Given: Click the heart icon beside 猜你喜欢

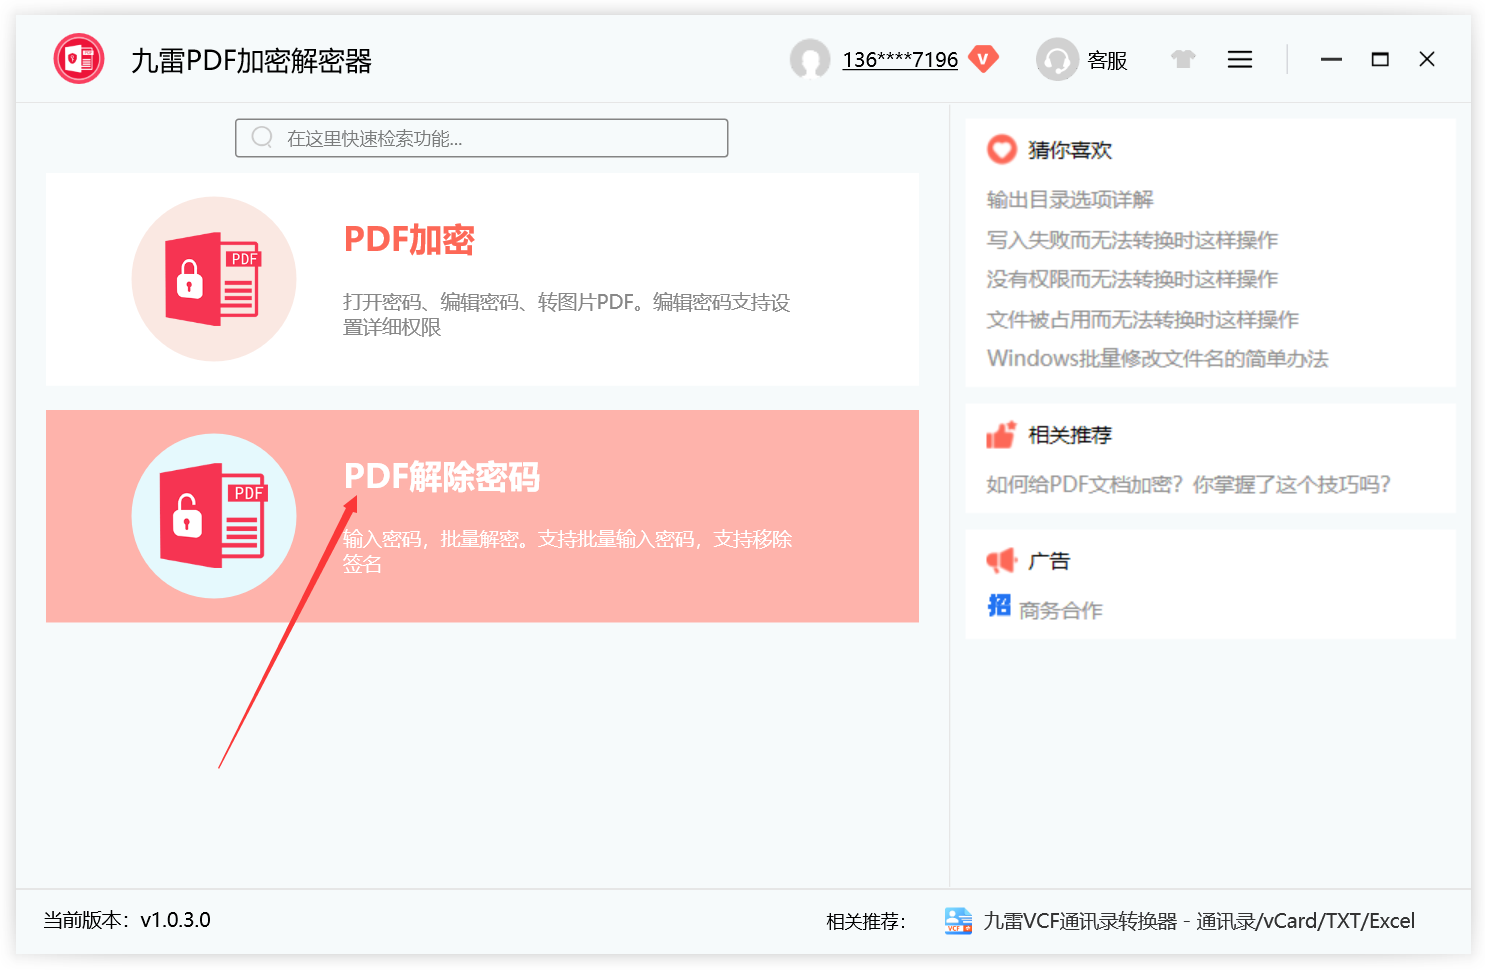Looking at the screenshot, I should pos(1000,149).
